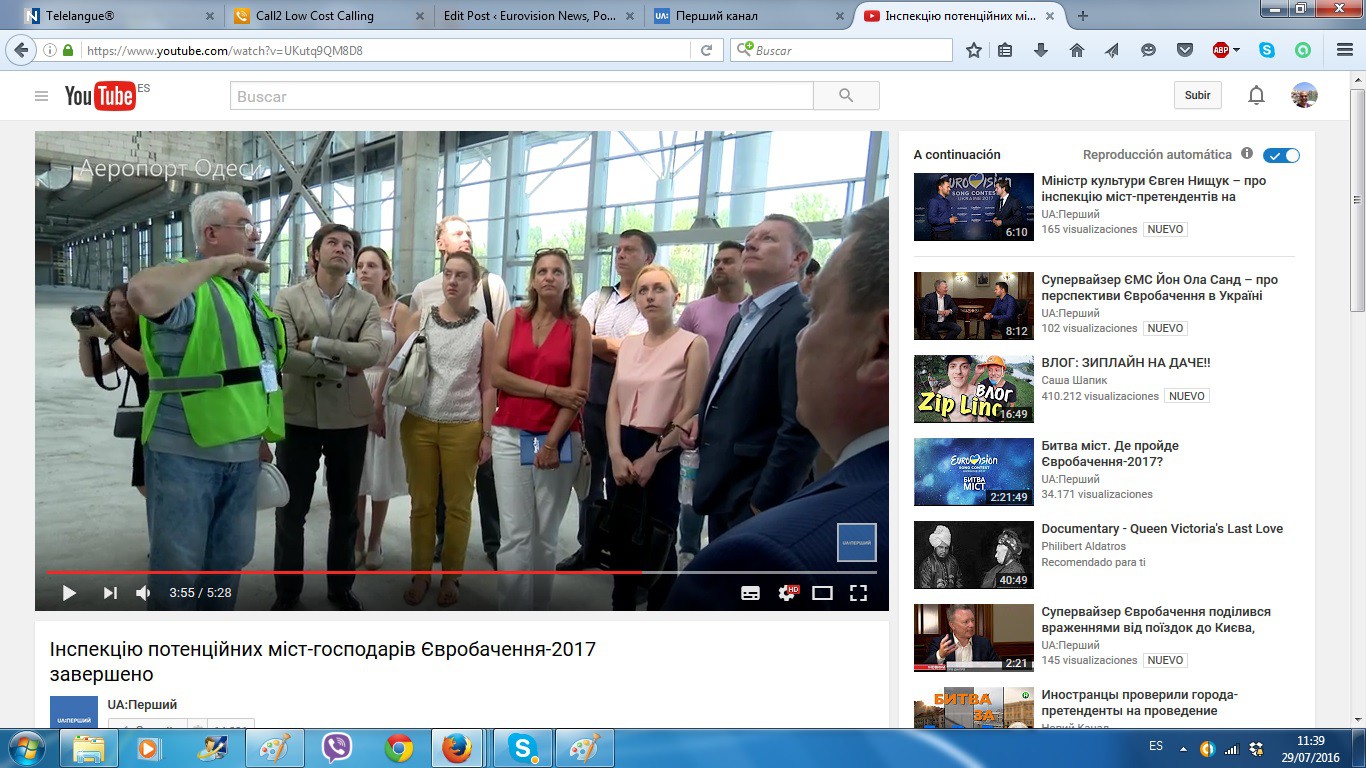Viewport: 1366px width, 768px height.
Task: Open Viber from the taskbar
Action: pos(337,748)
